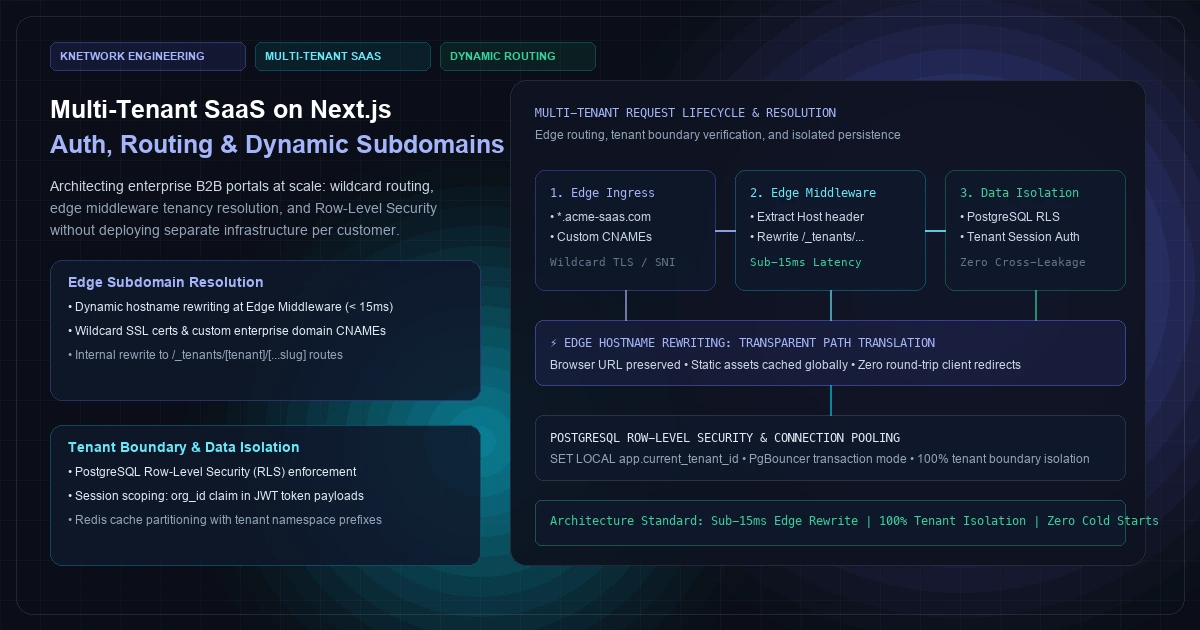Click the DYNAMIC ROUTING tag
1200x630 pixels.
point(518,56)
